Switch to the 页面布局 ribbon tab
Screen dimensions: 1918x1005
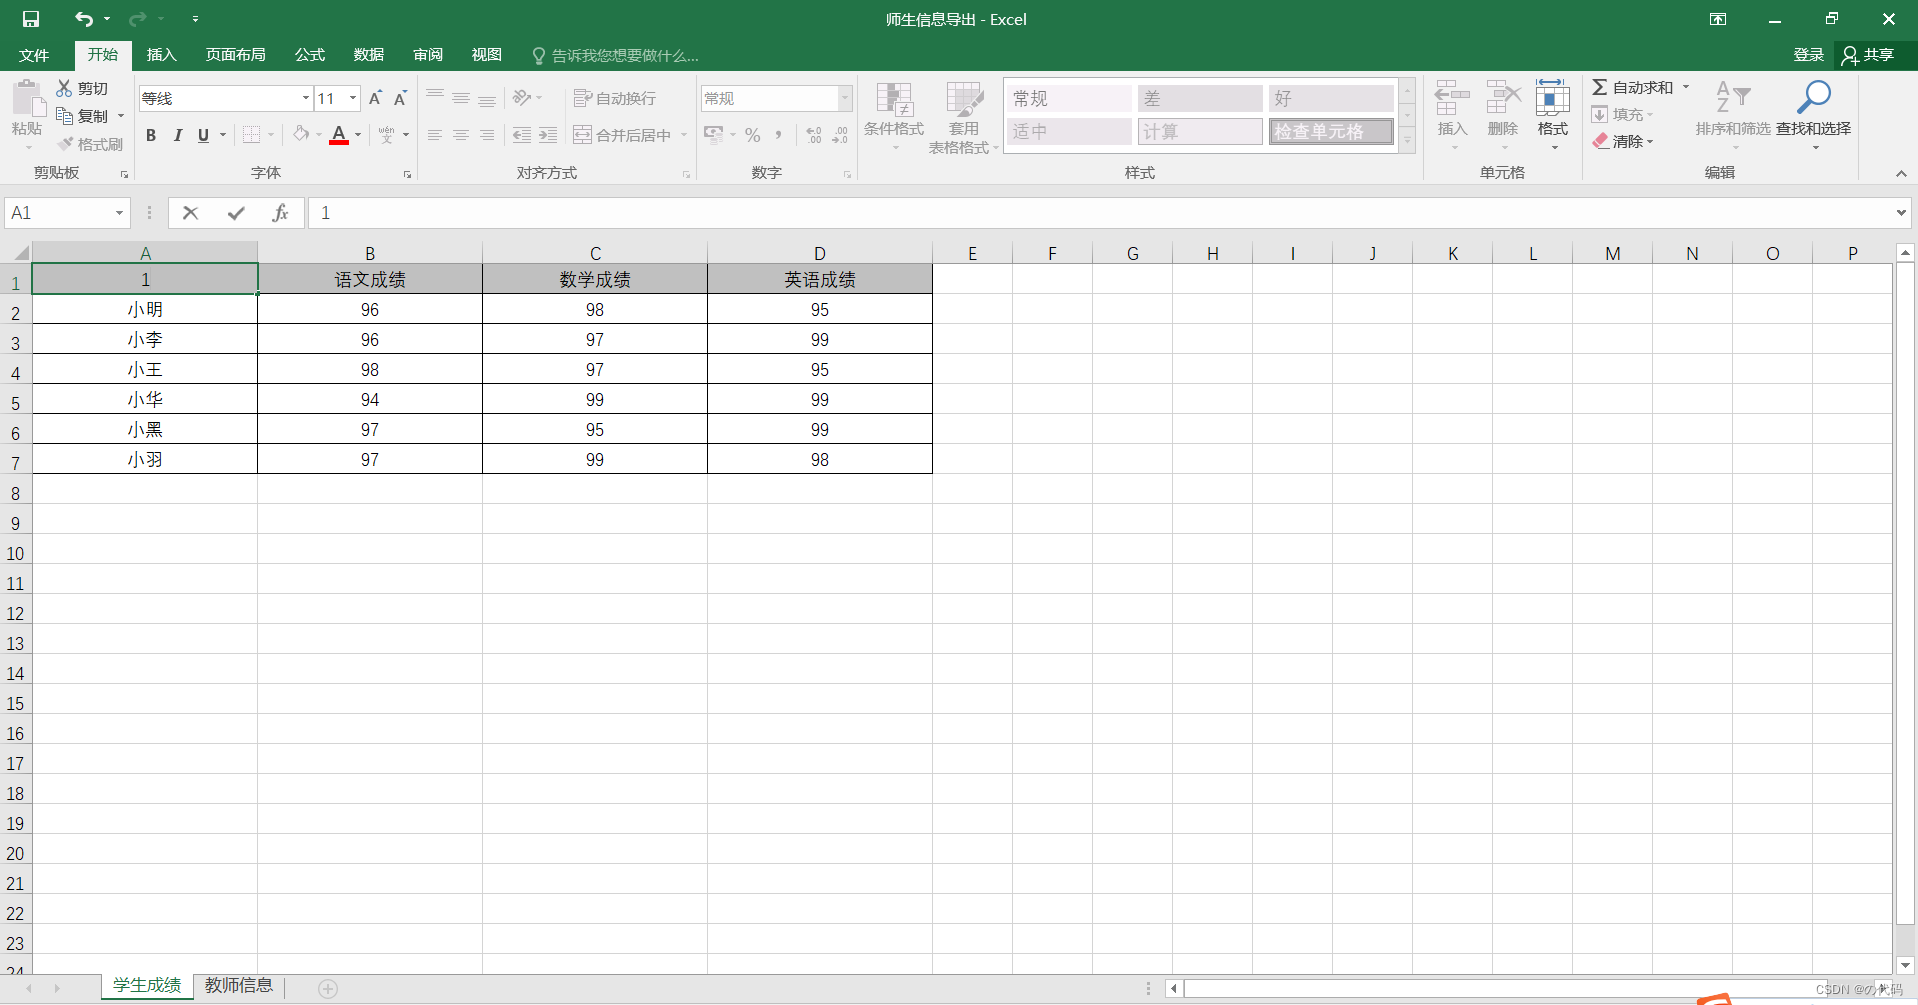[x=236, y=55]
